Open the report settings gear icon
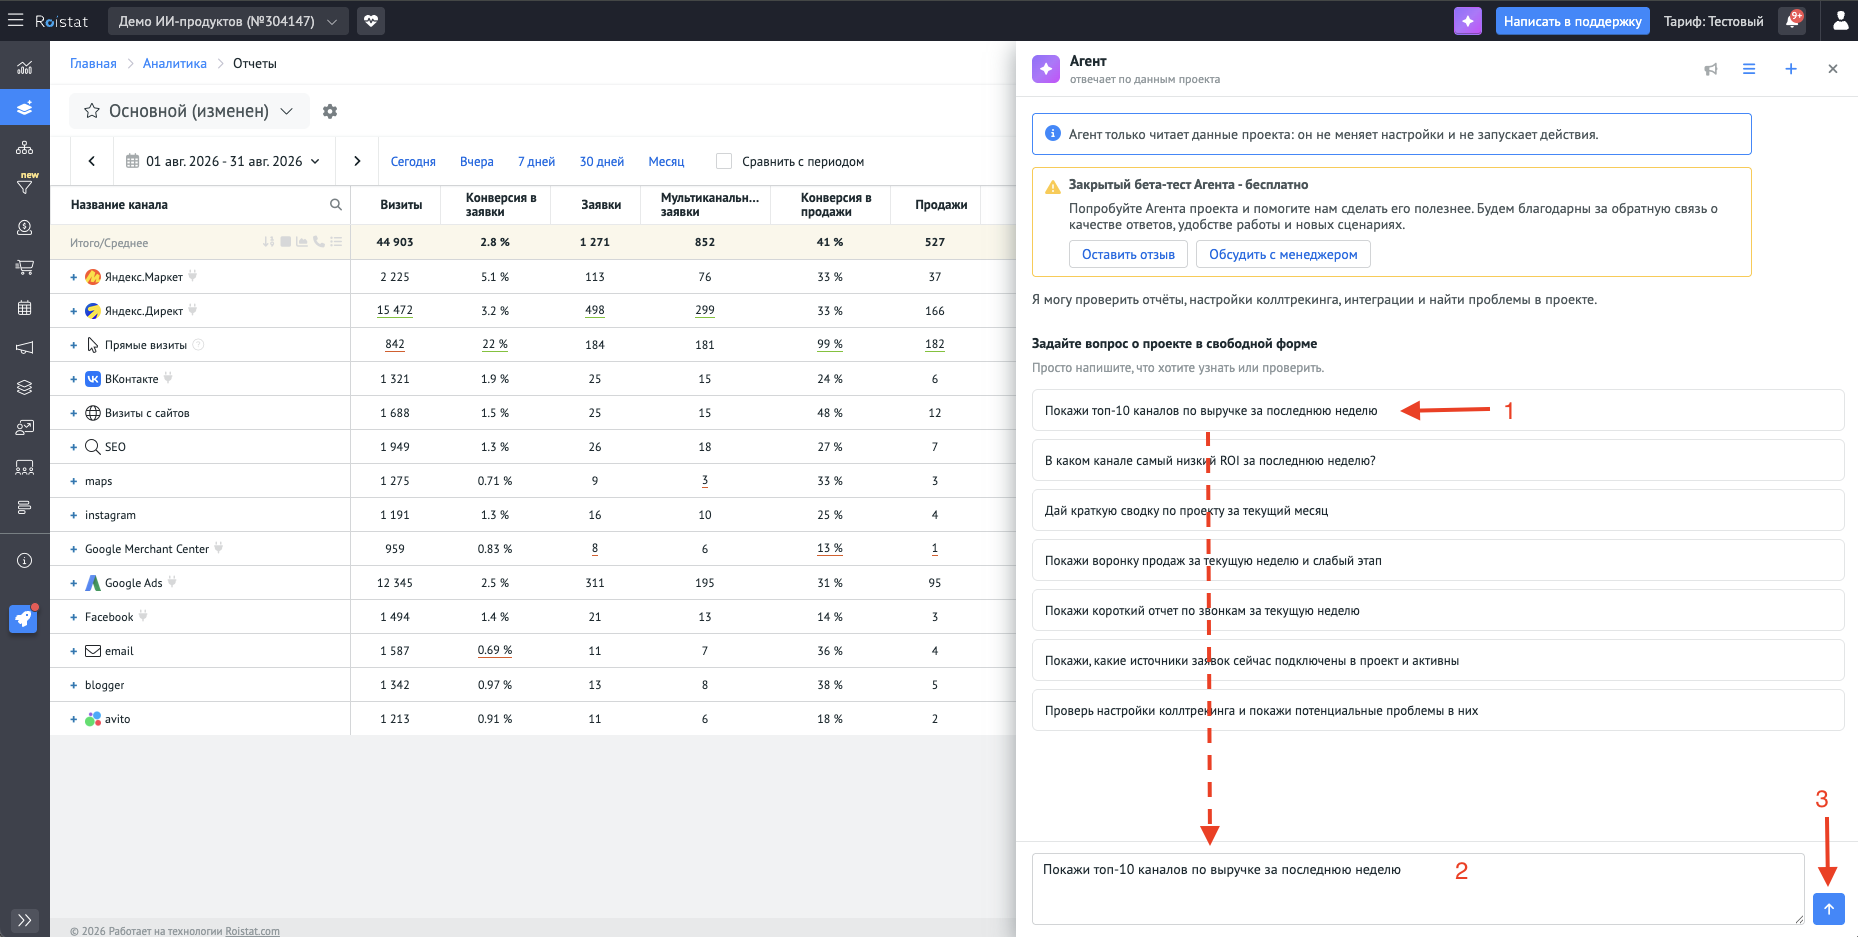Viewport: 1858px width, 937px height. point(330,111)
